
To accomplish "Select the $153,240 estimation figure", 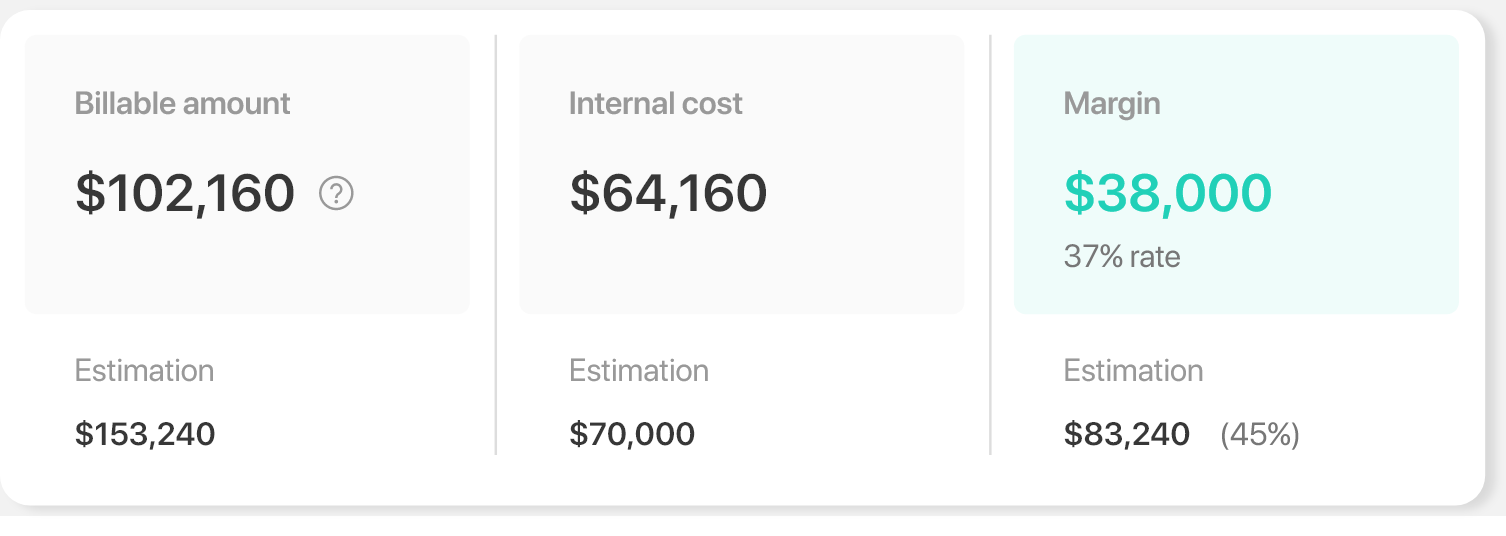I will coord(145,434).
